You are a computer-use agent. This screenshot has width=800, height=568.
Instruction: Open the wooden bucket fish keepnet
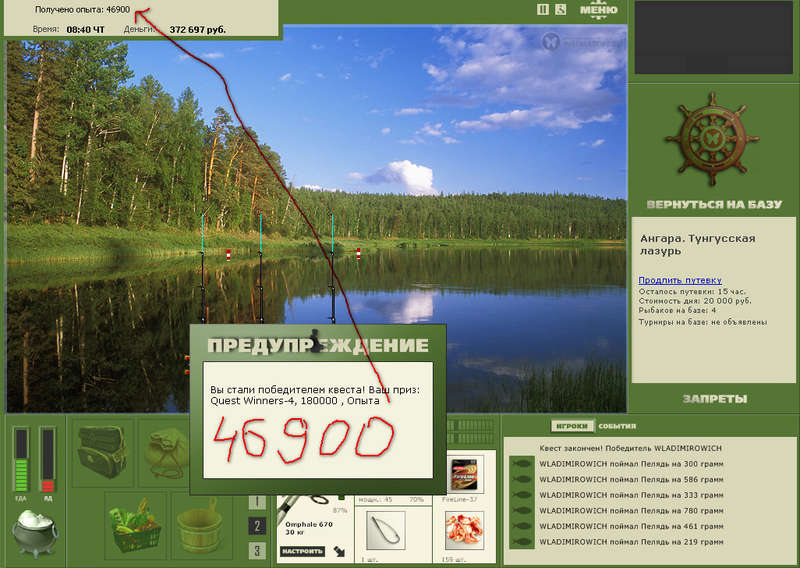coord(200,526)
